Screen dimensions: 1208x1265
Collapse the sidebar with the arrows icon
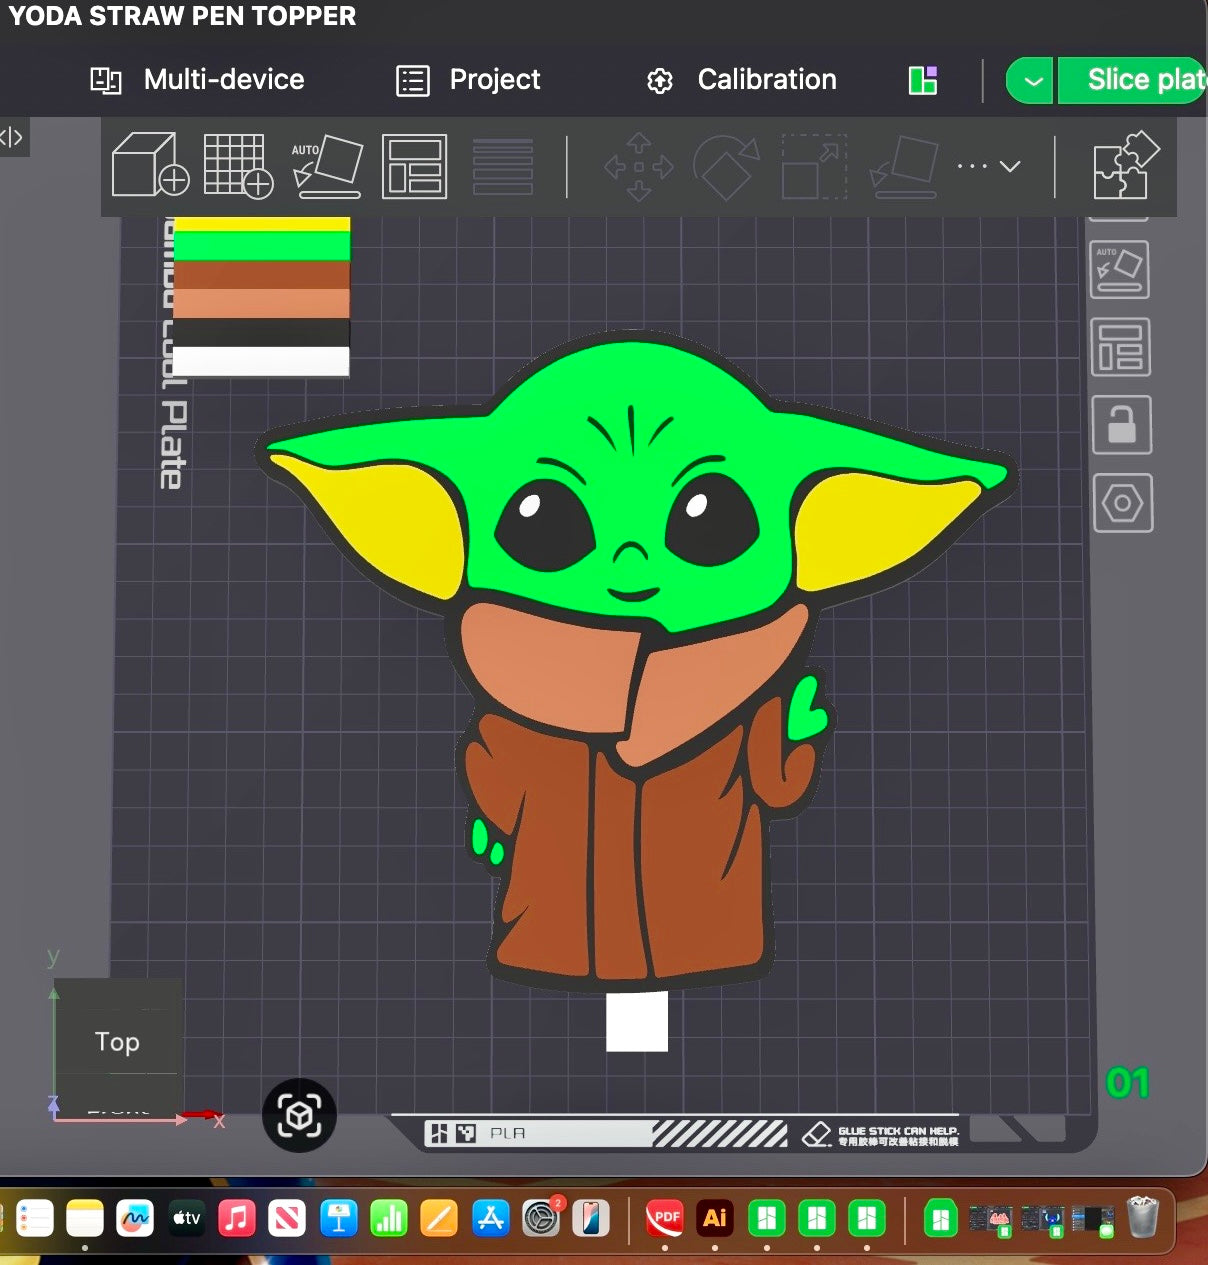pos(12,137)
